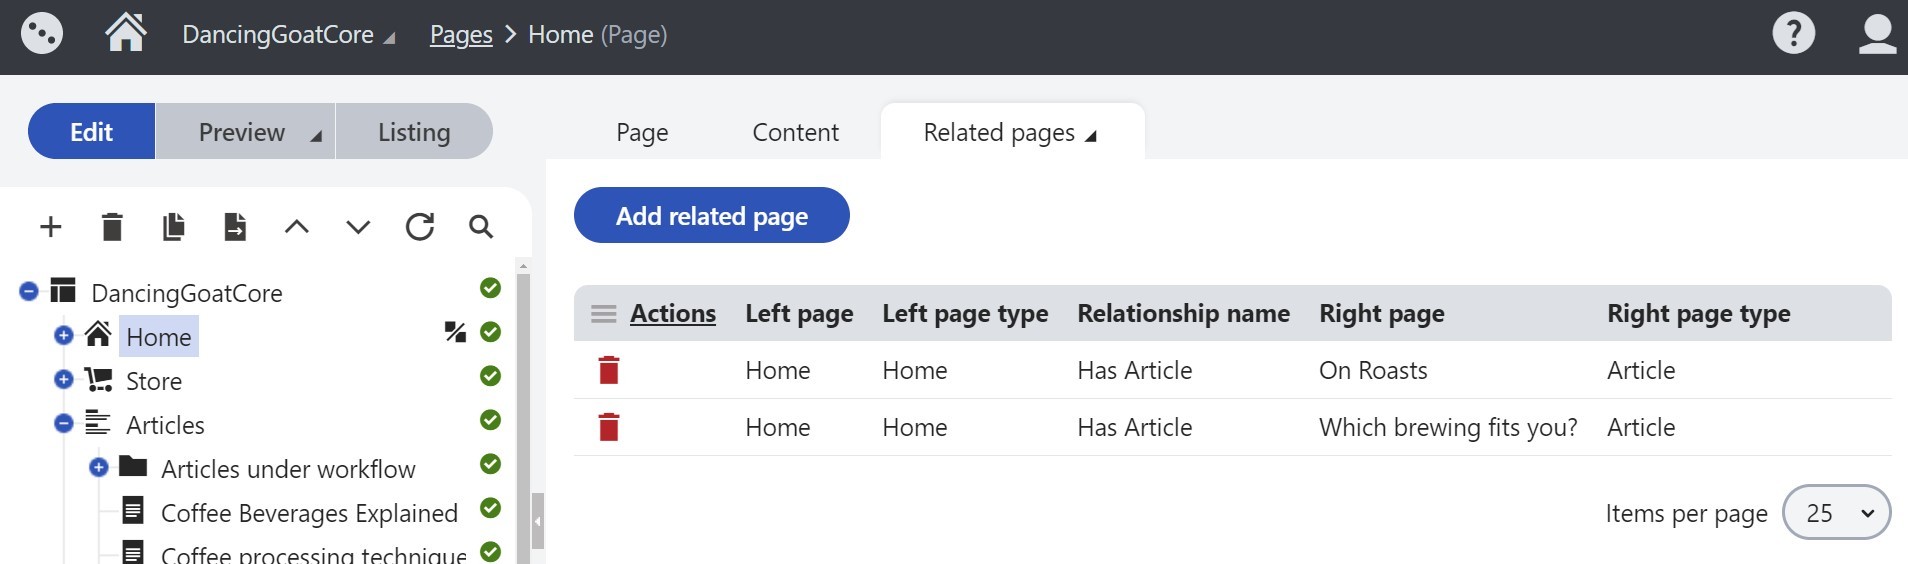1908x564 pixels.
Task: Expand the Store tree node
Action: tap(64, 379)
